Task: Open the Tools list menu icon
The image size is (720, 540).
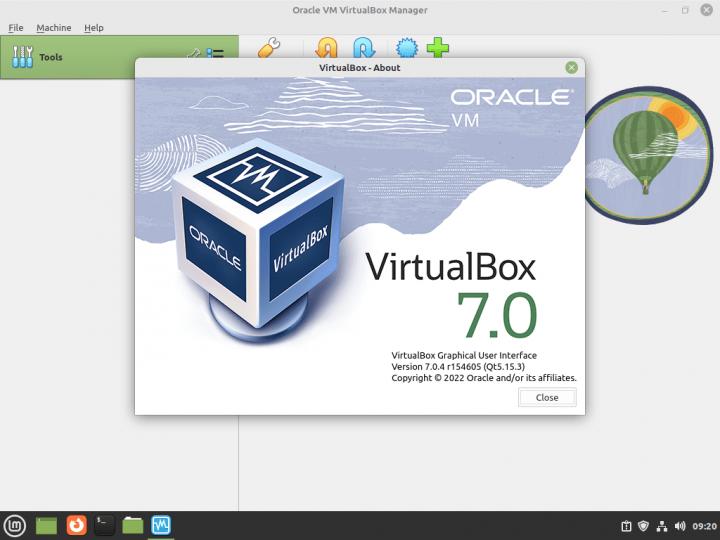Action: click(215, 54)
